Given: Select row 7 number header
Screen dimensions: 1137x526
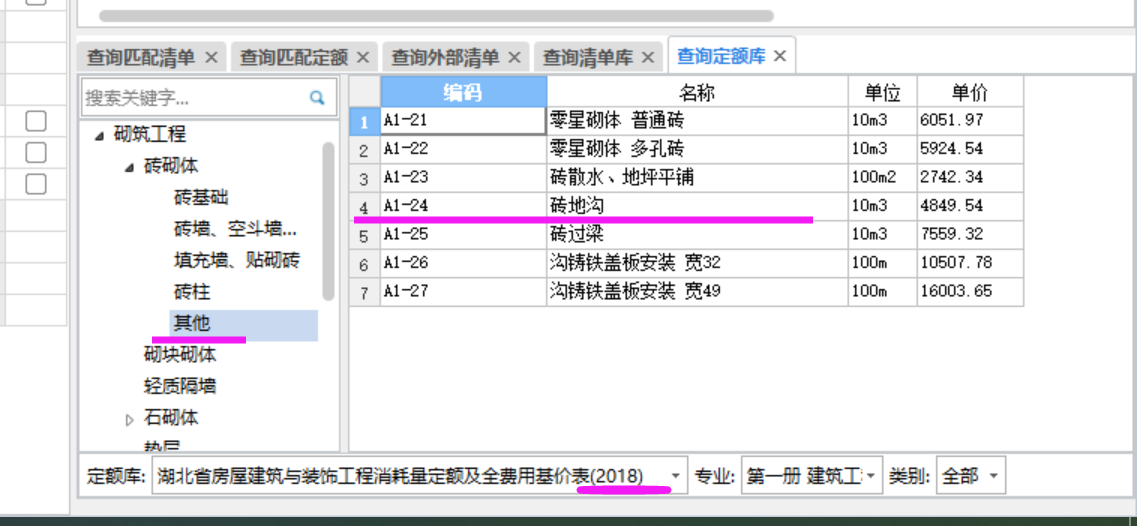Looking at the screenshot, I should [x=365, y=292].
